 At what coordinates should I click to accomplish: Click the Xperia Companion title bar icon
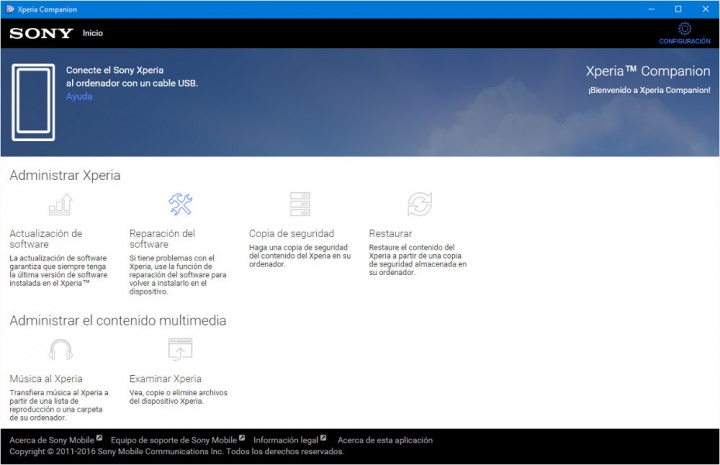(10, 9)
